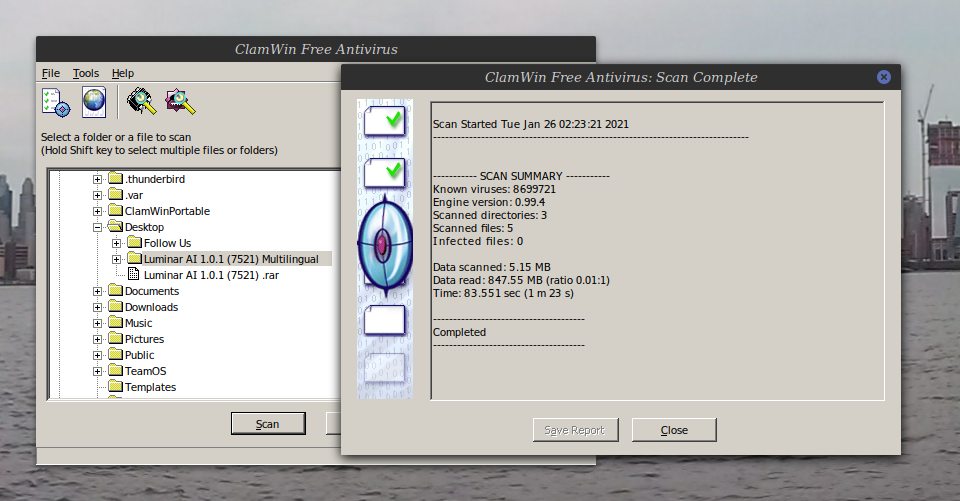960x501 pixels.
Task: Select the 'Templates' tree label
Action: coord(151,387)
